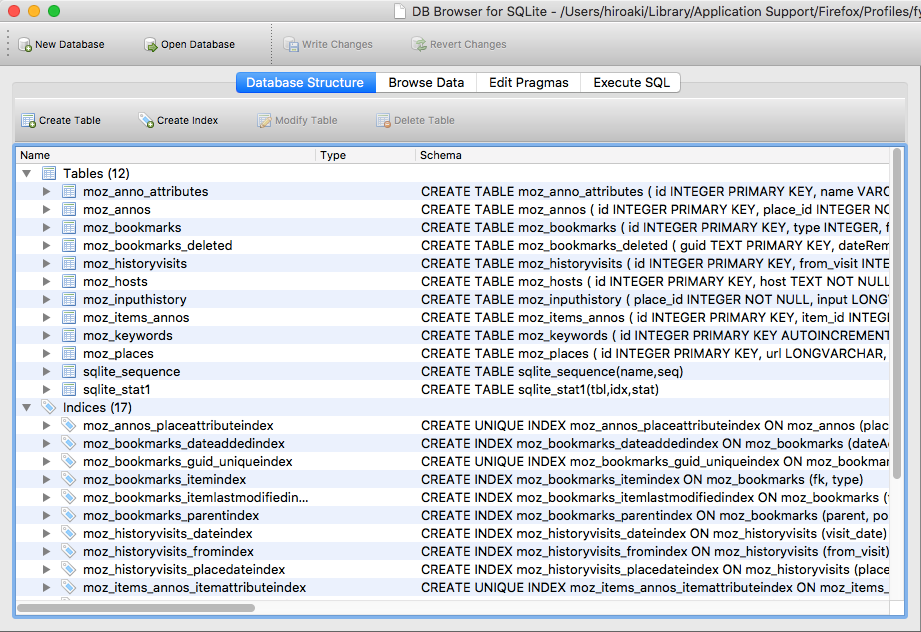This screenshot has width=921, height=632.
Task: Expand the moz_historyvisits table row
Action: 46,263
